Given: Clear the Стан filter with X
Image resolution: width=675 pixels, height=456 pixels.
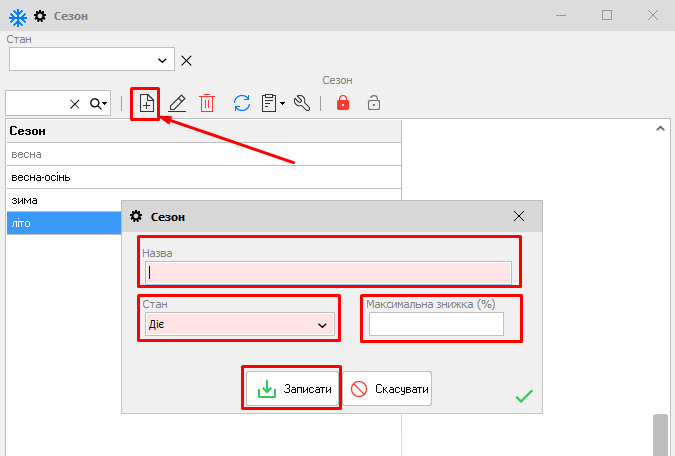Looking at the screenshot, I should click(186, 60).
